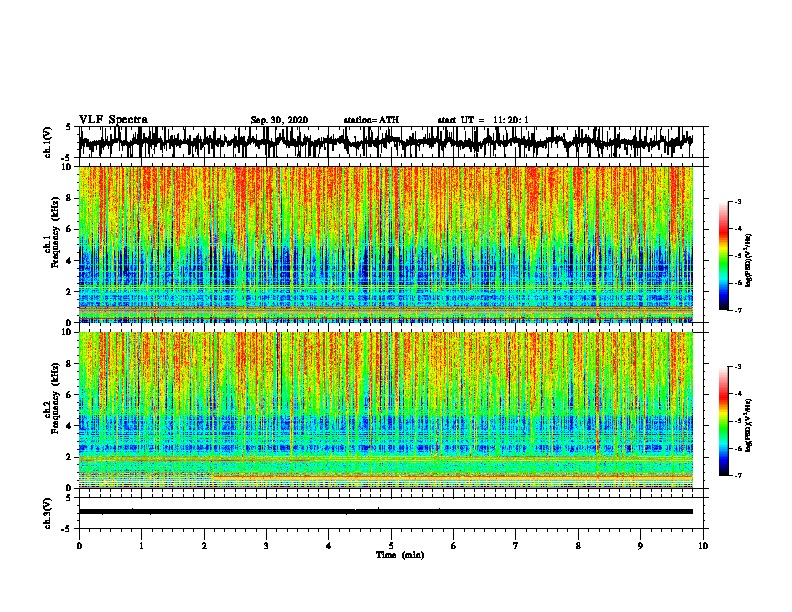Click the "4" kHz tick of ch.1 spectrogram
Viewport: 792px width, 612px height.
[x=69, y=261]
